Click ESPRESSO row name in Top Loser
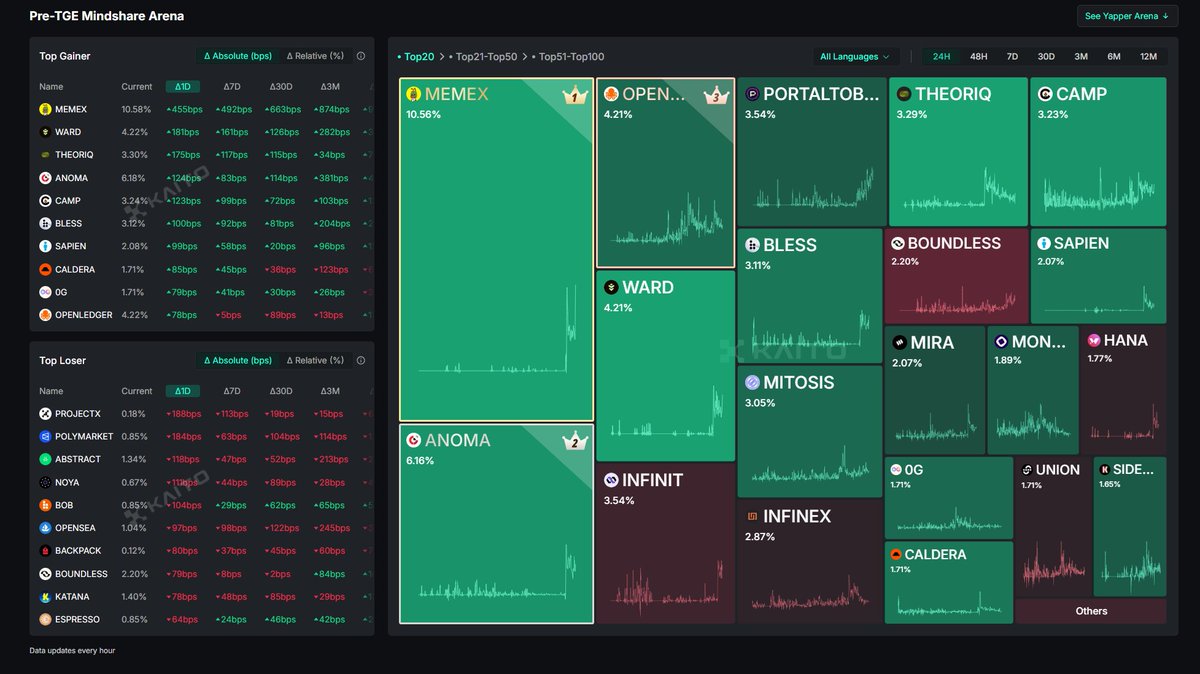 pos(77,620)
